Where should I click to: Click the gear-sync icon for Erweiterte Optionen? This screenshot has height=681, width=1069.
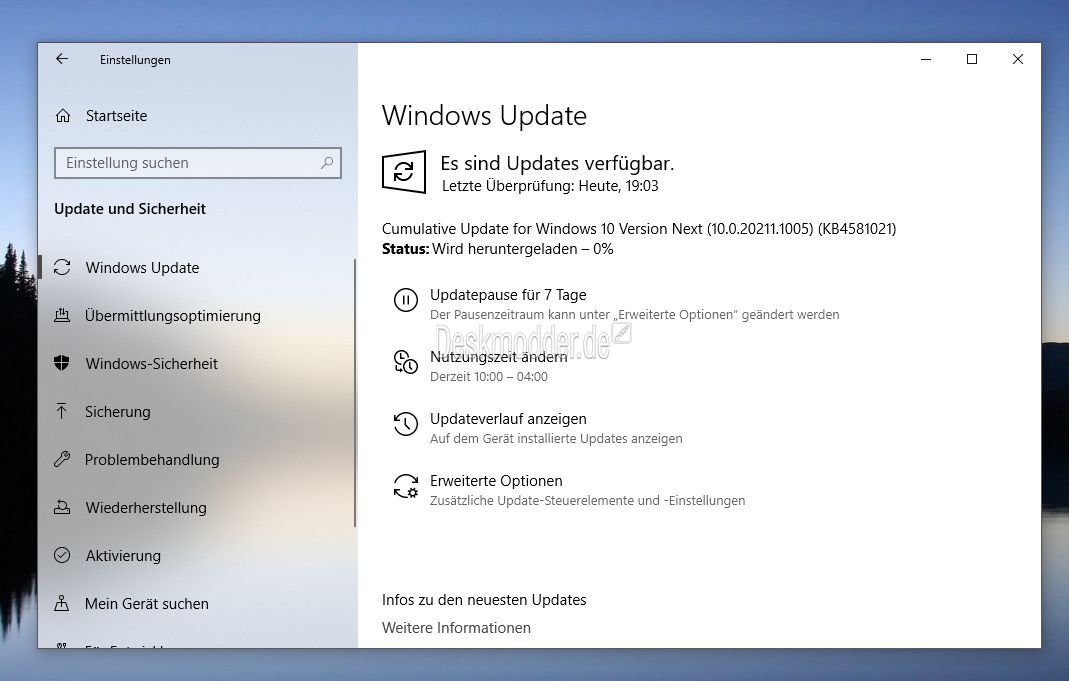click(406, 486)
